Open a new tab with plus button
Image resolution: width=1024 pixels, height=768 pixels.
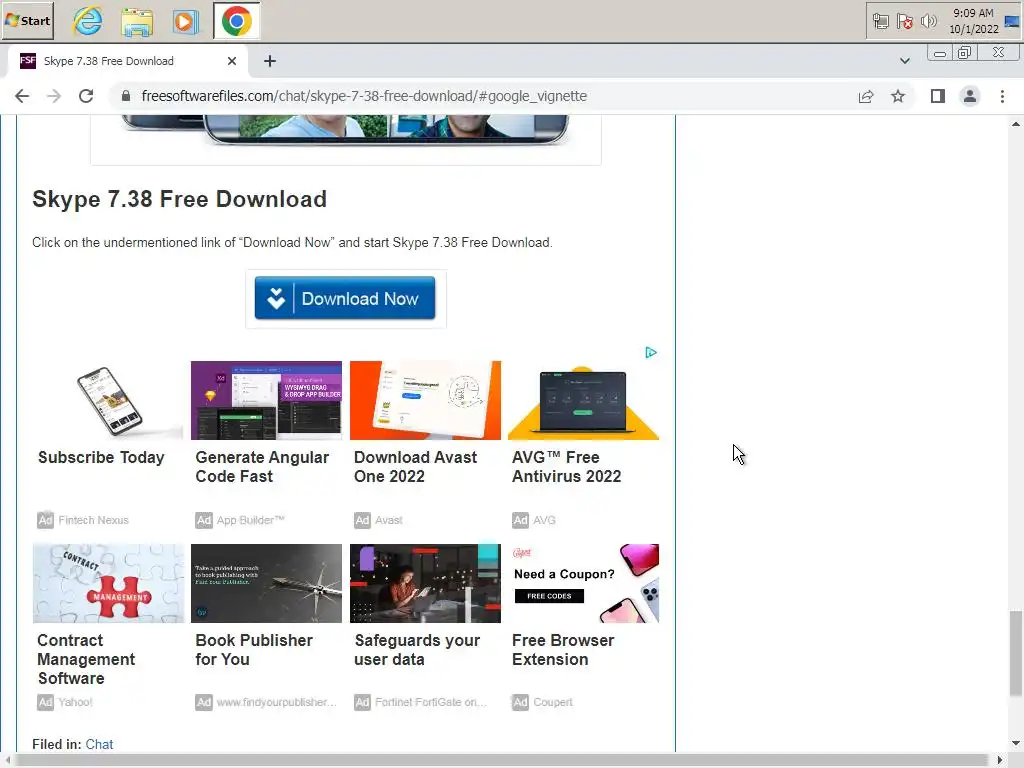[x=270, y=61]
